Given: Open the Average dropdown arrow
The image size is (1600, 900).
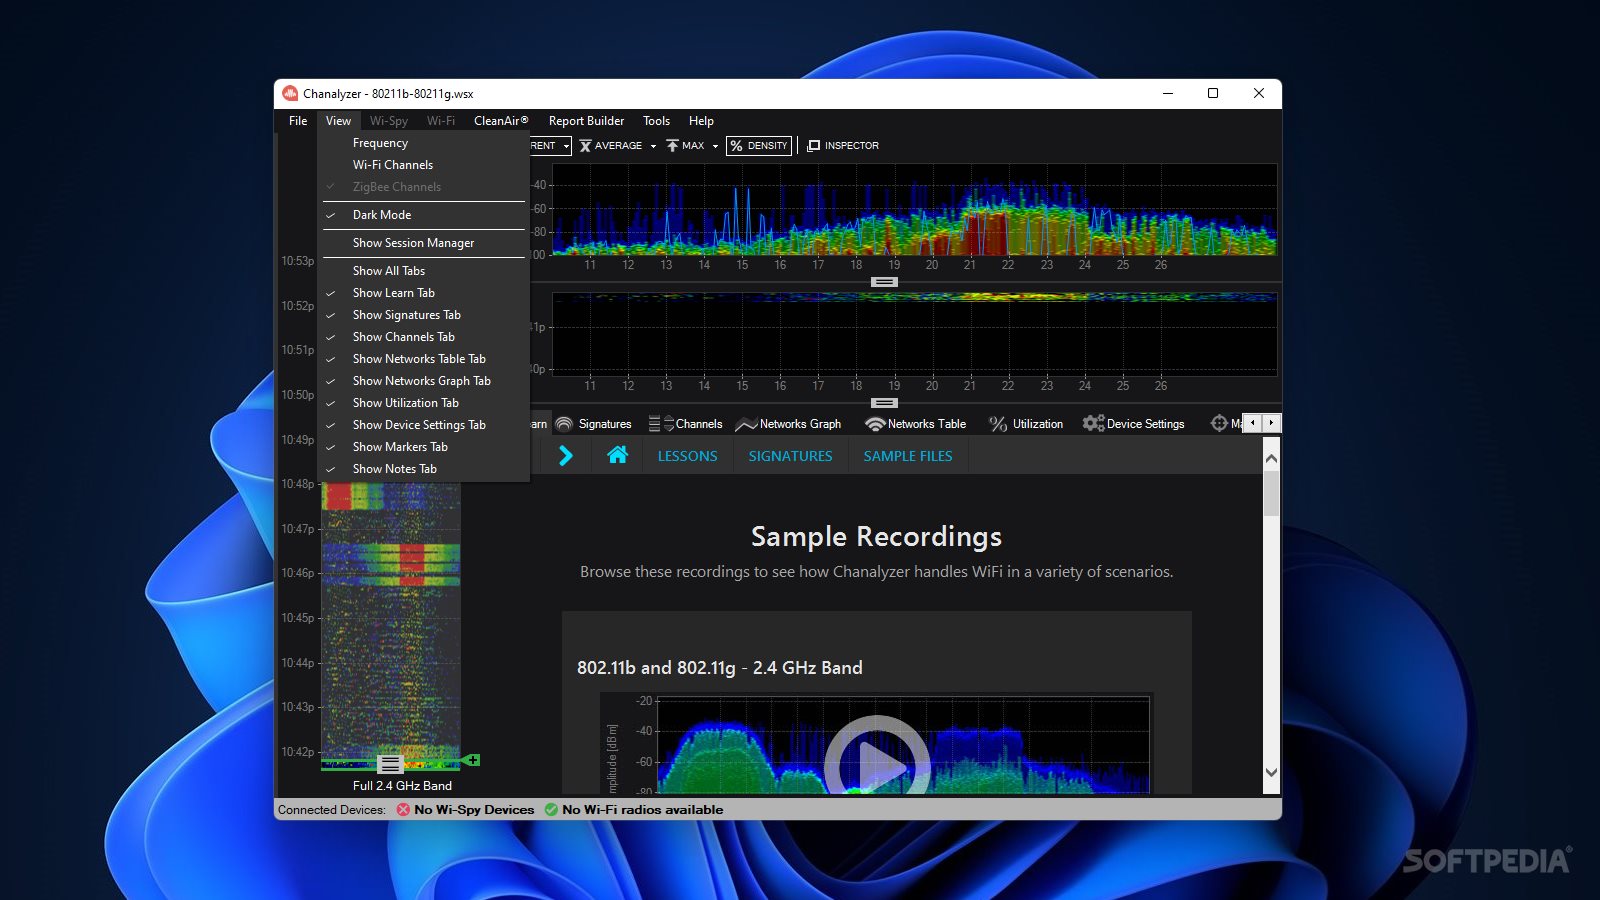Looking at the screenshot, I should click(x=653, y=146).
